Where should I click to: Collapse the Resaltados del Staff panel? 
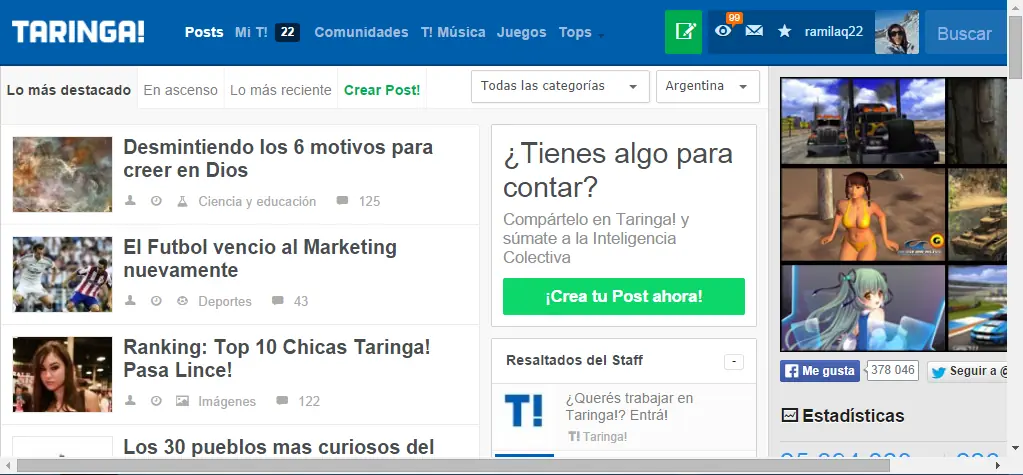[x=734, y=361]
